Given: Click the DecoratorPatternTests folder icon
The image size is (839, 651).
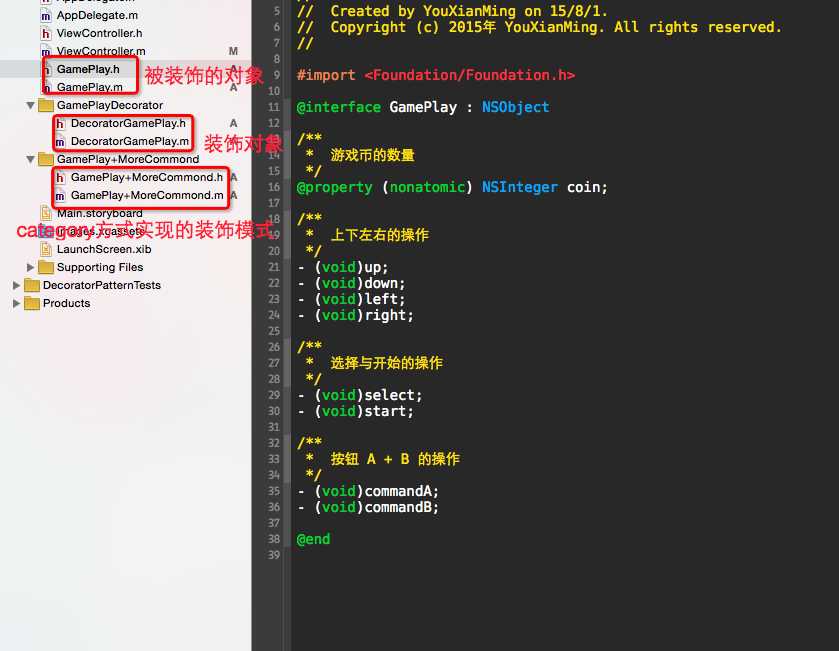Looking at the screenshot, I should pos(32,285).
